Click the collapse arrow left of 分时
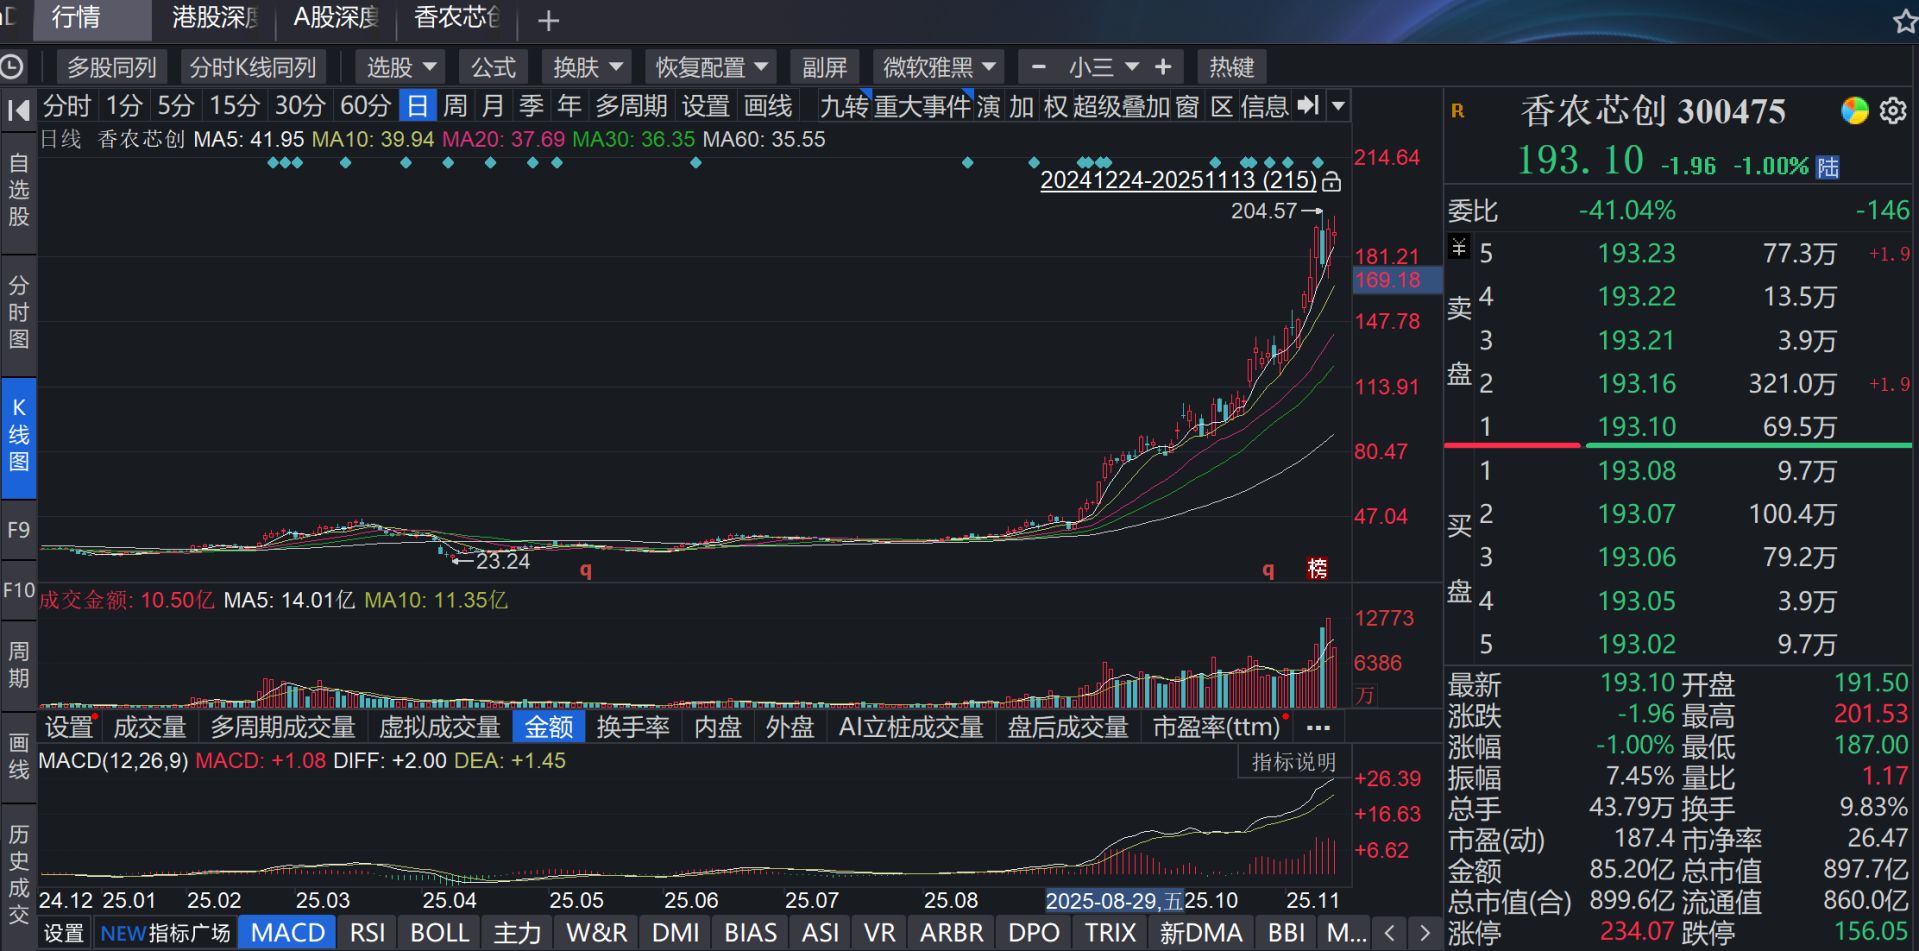 (17, 108)
